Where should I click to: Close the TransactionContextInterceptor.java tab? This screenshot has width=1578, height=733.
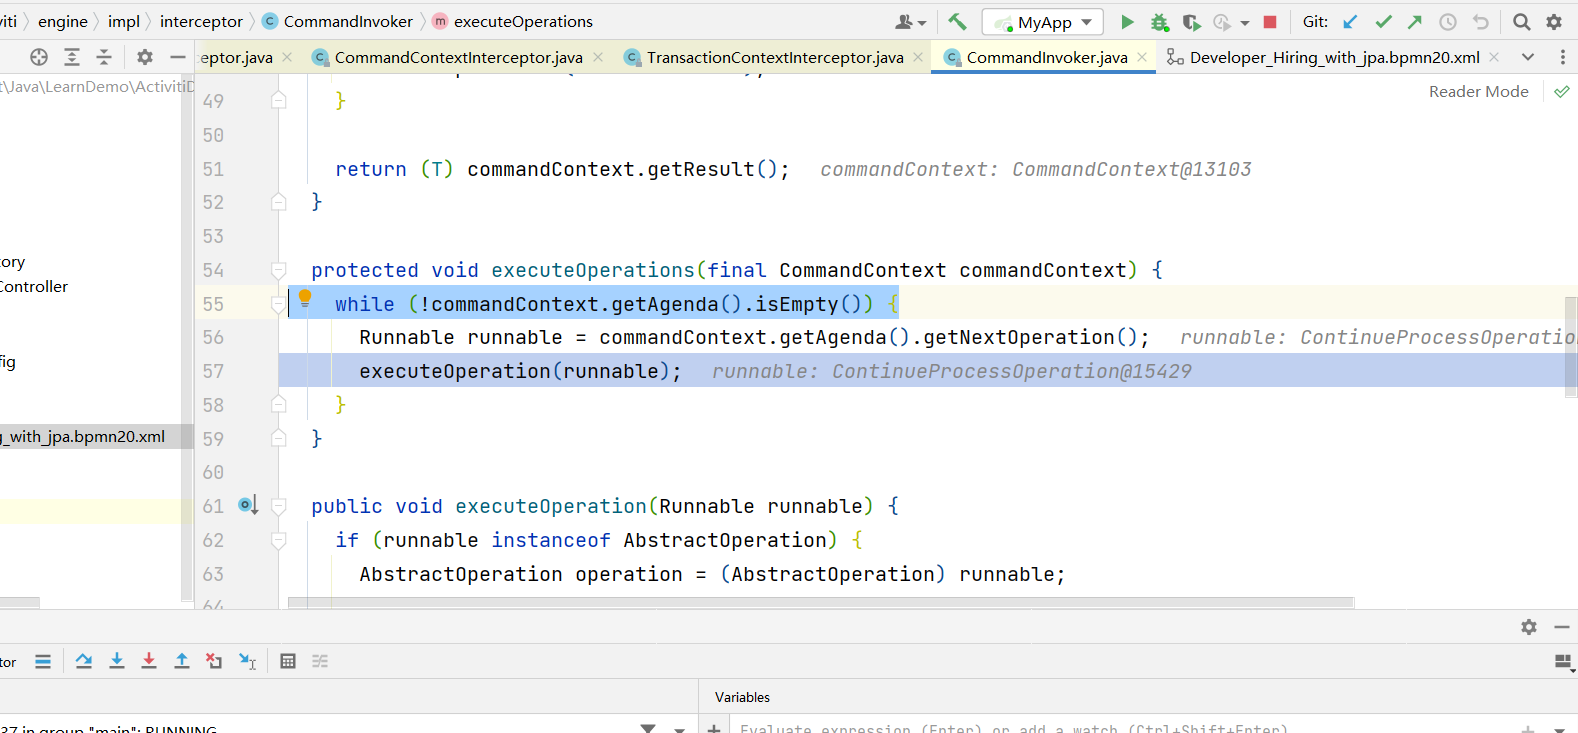tap(918, 57)
